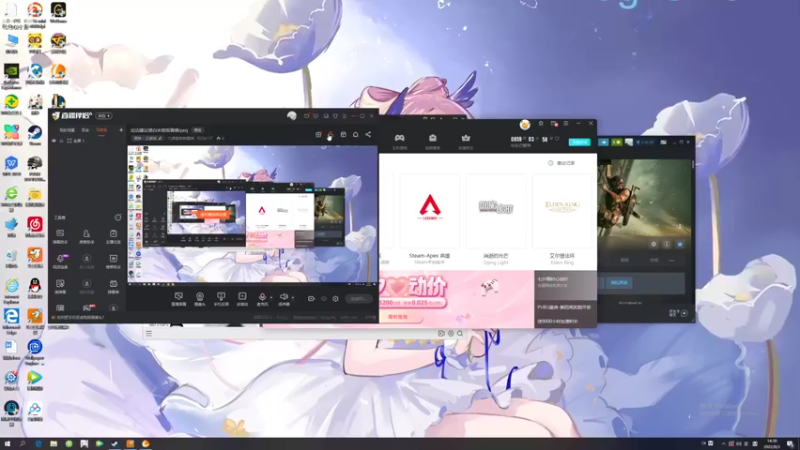Click greyed start streaming button
Viewport: 800px width, 450px height.
click(x=358, y=298)
